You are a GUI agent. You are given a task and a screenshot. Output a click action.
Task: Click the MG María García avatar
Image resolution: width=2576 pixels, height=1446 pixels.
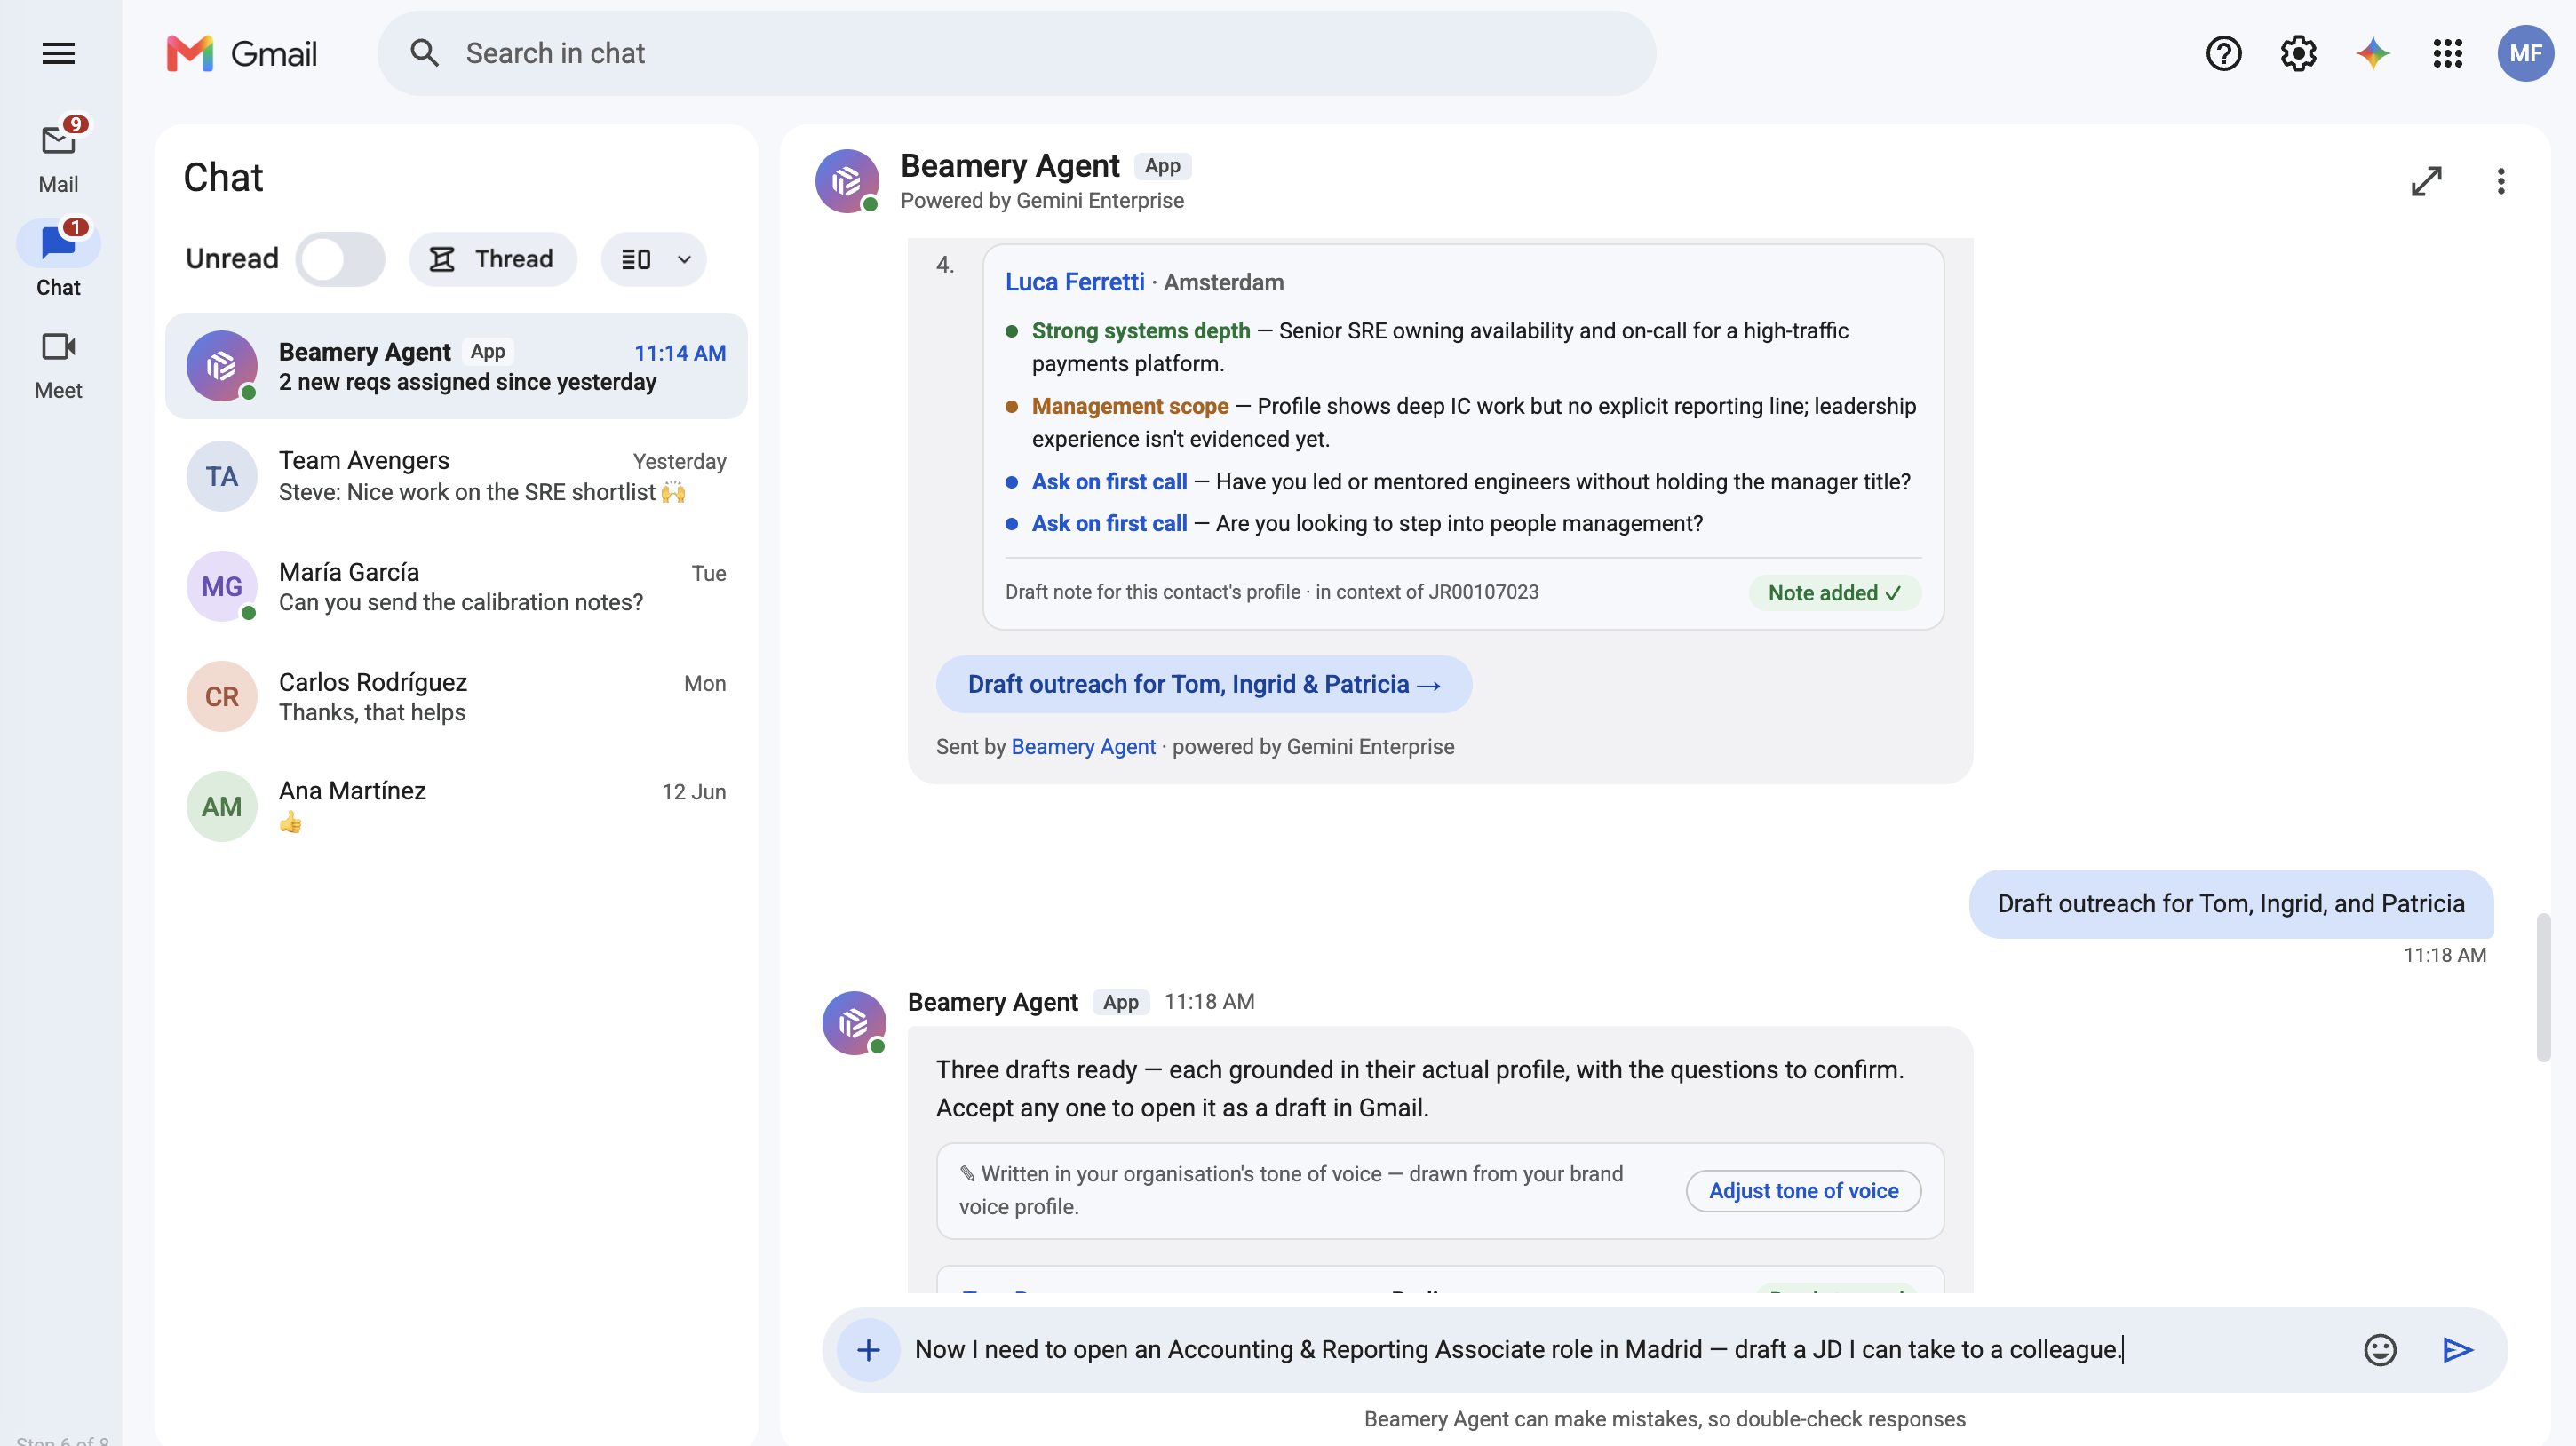(222, 586)
